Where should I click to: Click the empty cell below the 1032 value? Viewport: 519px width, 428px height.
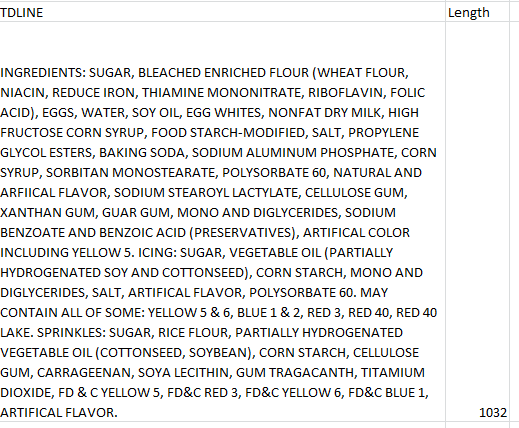tap(477, 425)
